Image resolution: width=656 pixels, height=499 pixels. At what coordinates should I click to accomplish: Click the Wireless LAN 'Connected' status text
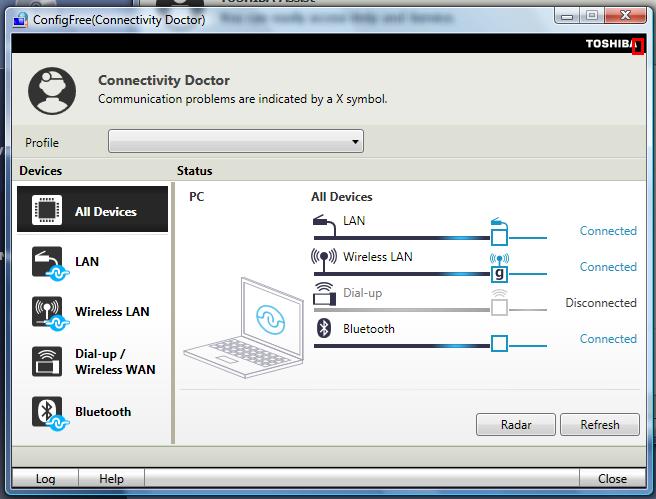click(x=608, y=267)
